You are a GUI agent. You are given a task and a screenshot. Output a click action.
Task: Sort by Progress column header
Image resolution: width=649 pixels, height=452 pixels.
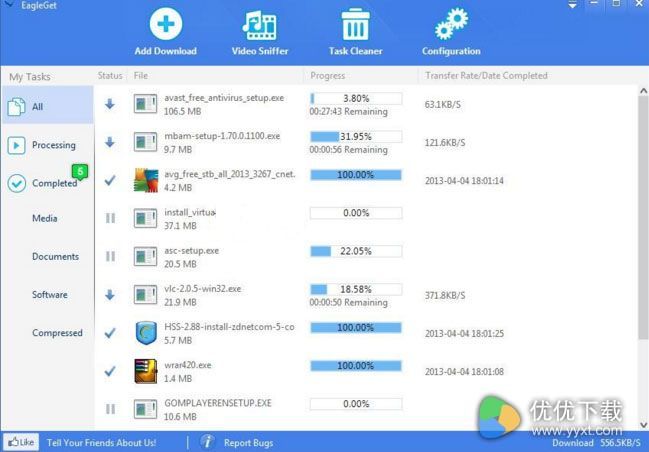[327, 76]
